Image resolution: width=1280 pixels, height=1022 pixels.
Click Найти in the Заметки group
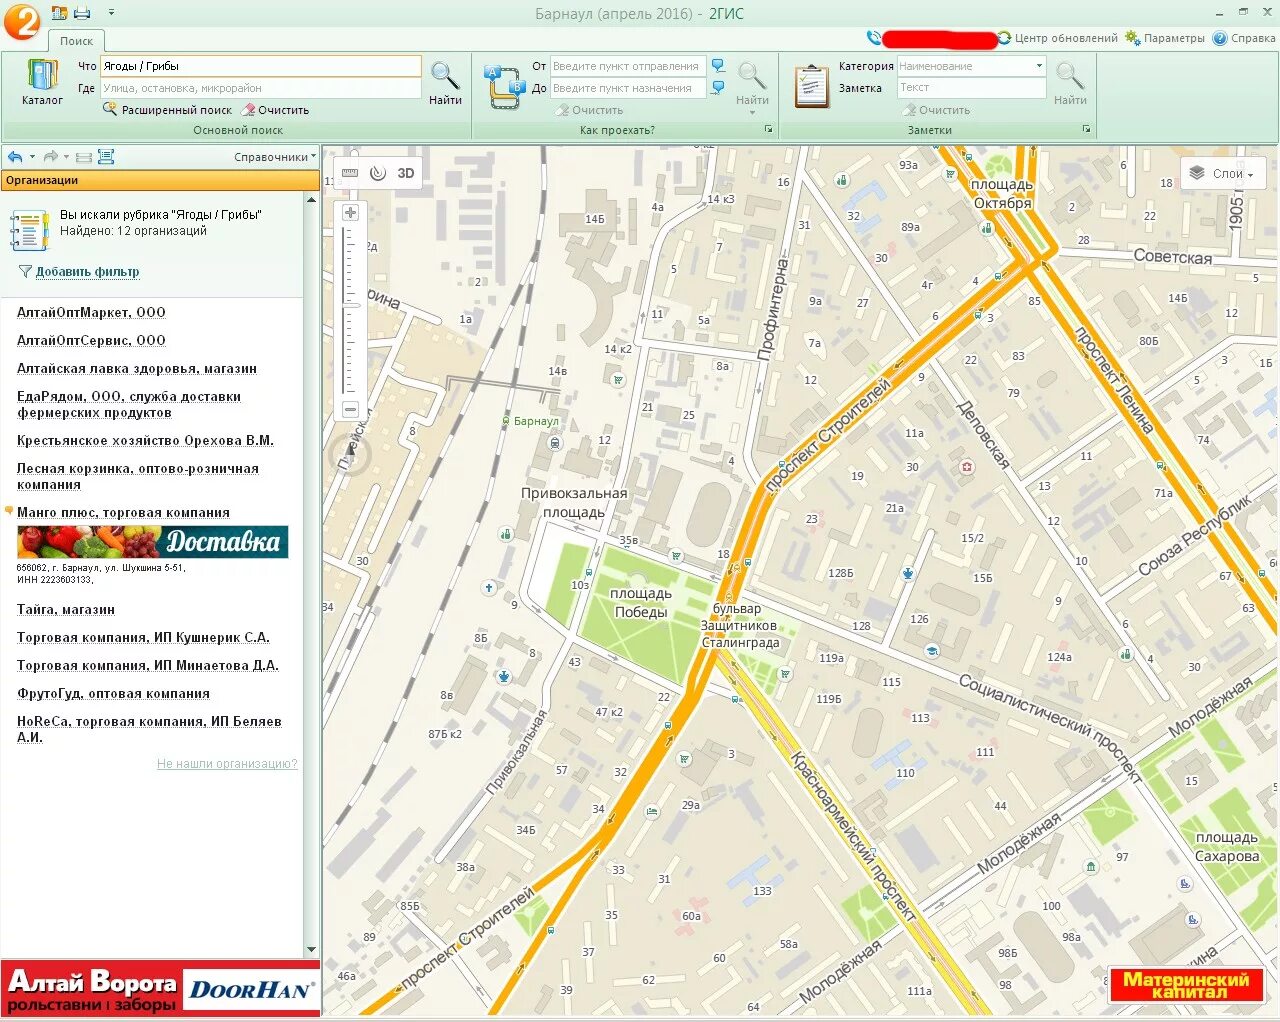(x=1070, y=83)
